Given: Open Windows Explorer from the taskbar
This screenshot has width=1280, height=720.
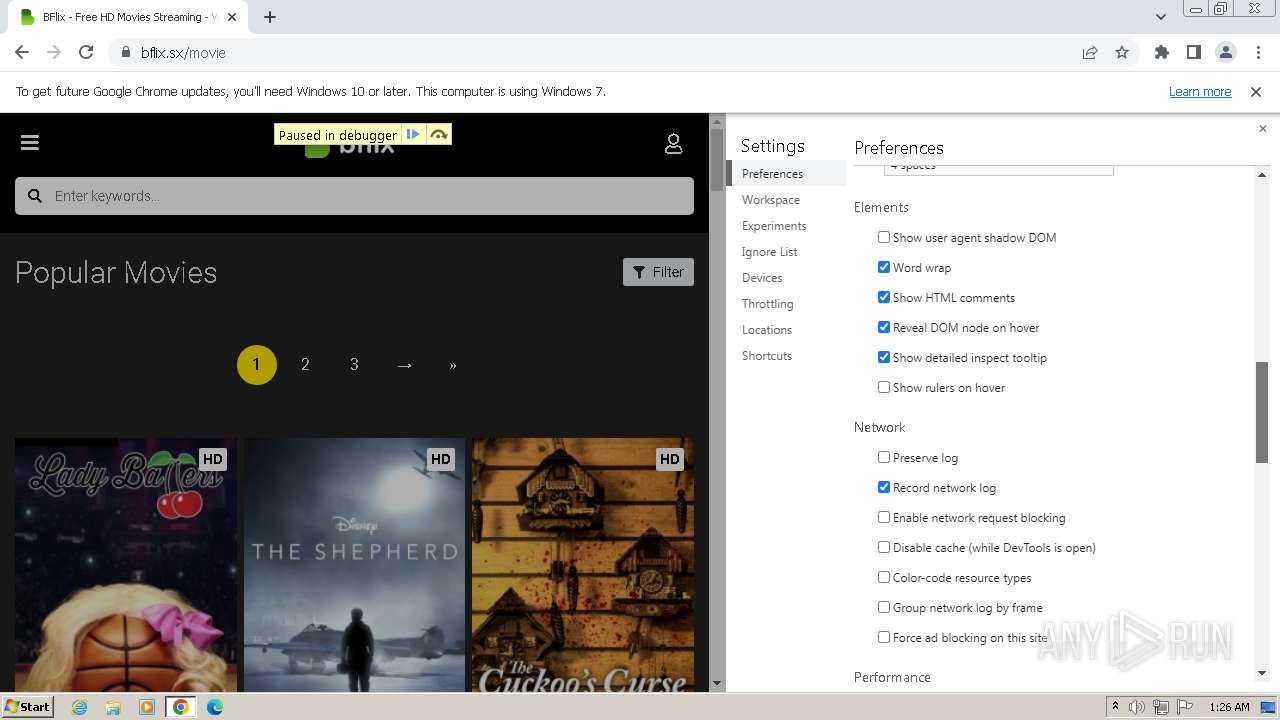Looking at the screenshot, I should coord(113,707).
